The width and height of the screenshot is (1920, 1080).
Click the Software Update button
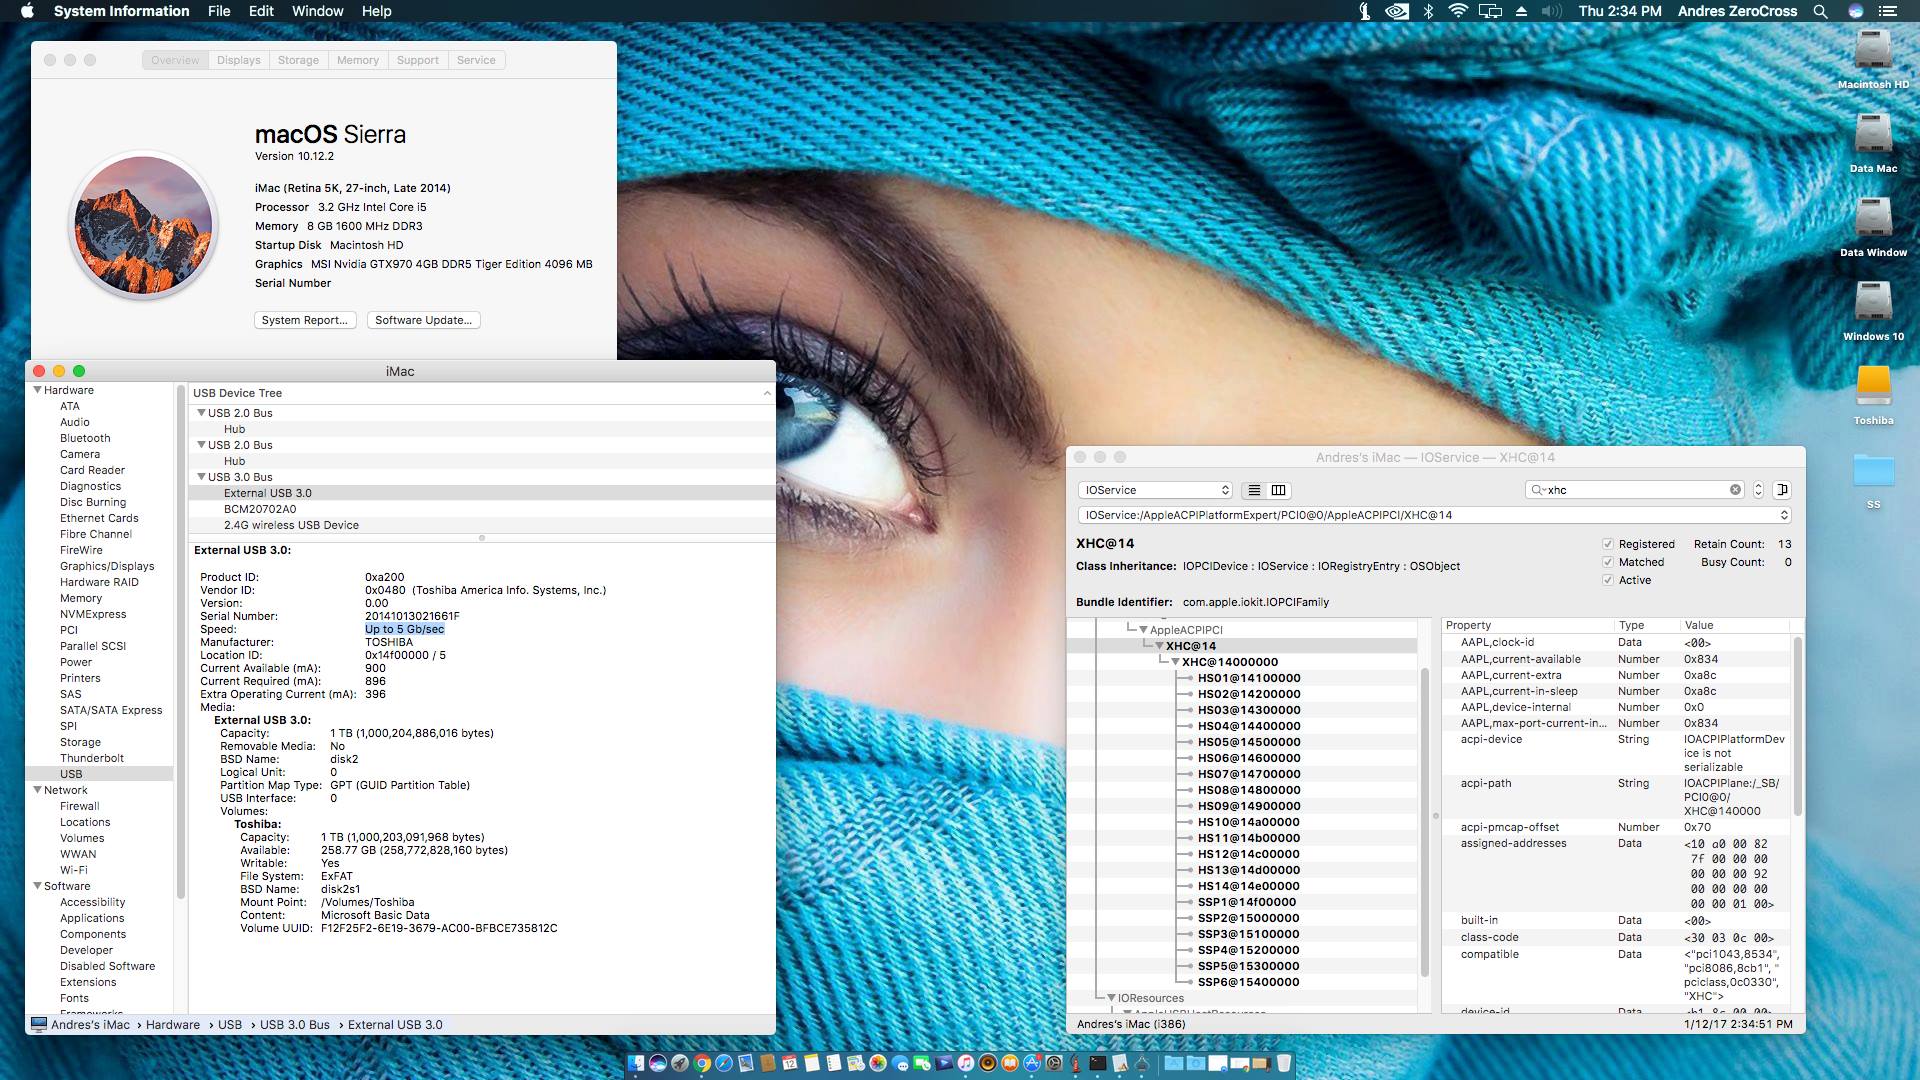423,320
